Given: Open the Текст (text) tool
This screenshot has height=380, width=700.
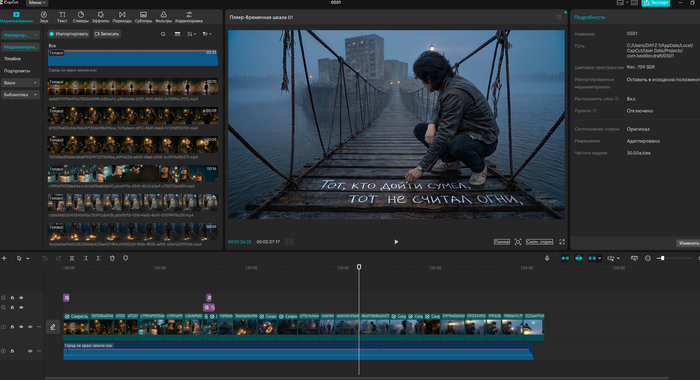Looking at the screenshot, I should (62, 17).
